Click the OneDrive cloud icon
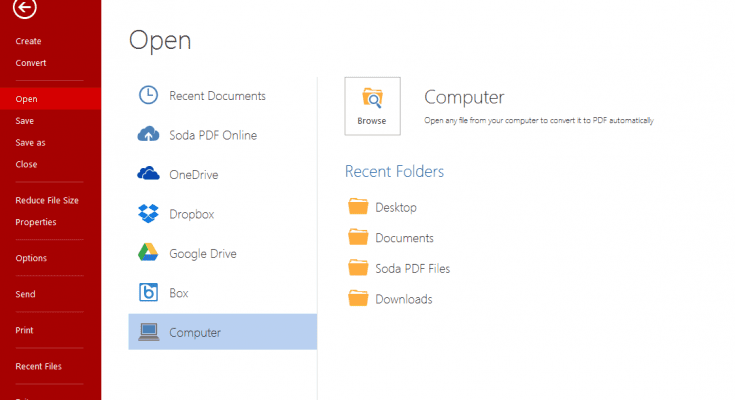The height and width of the screenshot is (400, 735). pyautogui.click(x=148, y=174)
